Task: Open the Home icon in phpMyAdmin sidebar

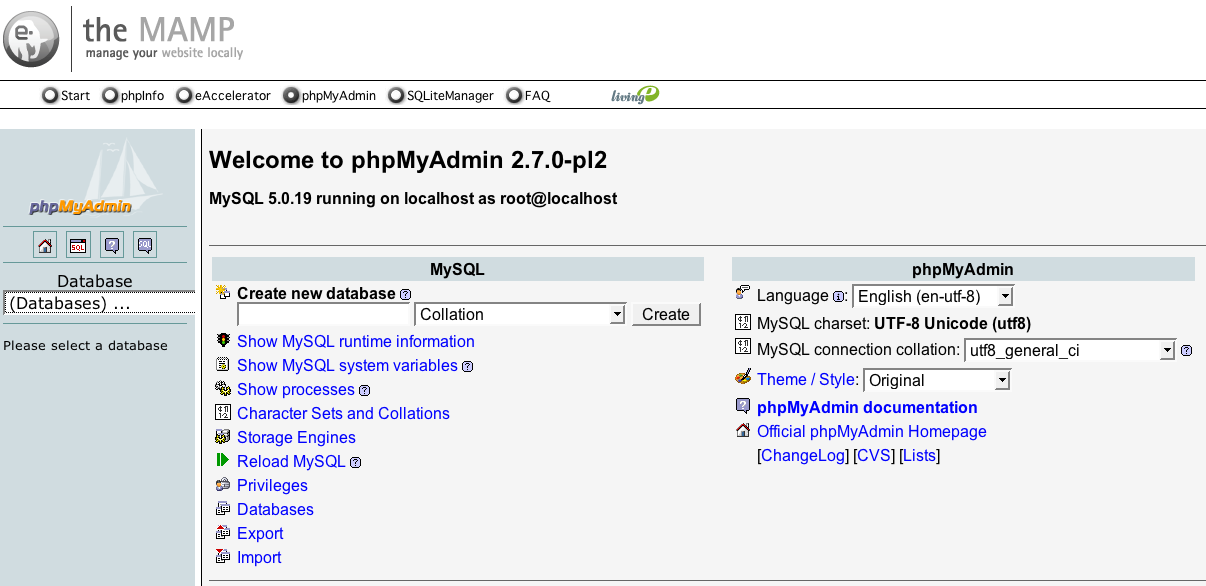Action: pos(45,245)
